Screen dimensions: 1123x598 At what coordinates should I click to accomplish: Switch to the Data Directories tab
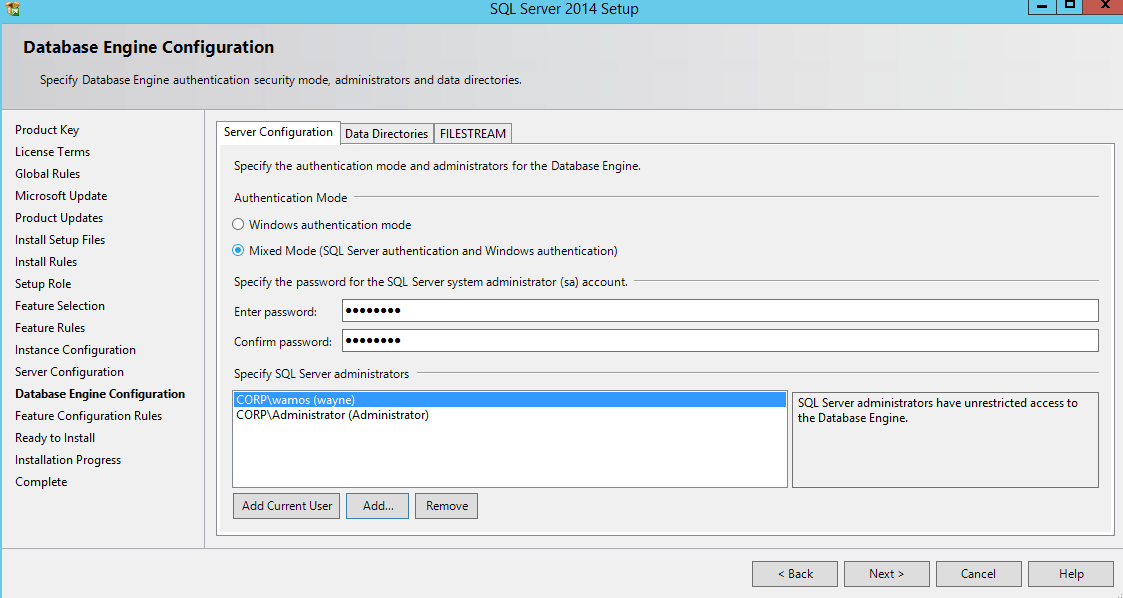(x=386, y=134)
